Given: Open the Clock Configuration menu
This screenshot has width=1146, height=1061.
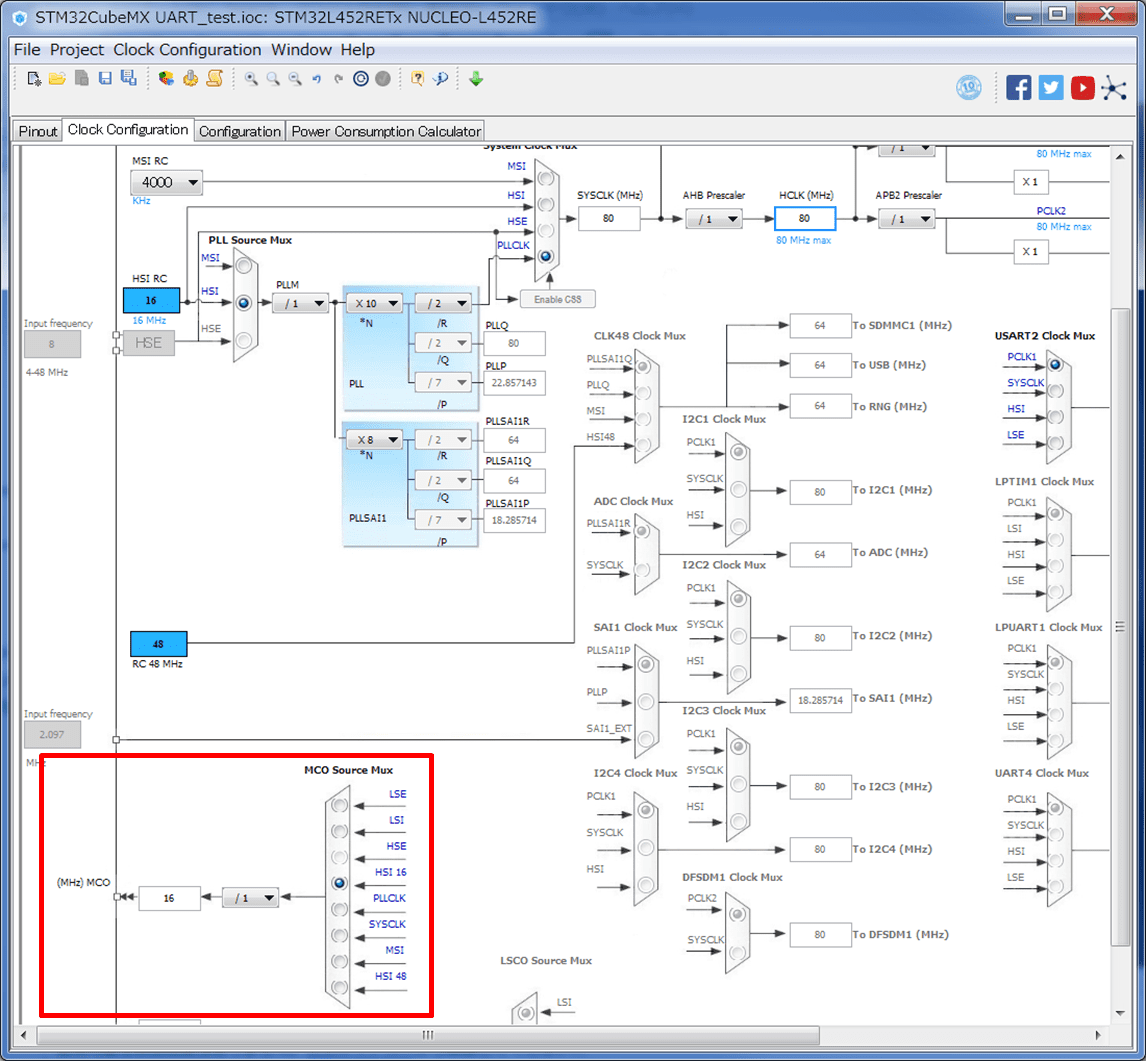Looking at the screenshot, I should [187, 49].
